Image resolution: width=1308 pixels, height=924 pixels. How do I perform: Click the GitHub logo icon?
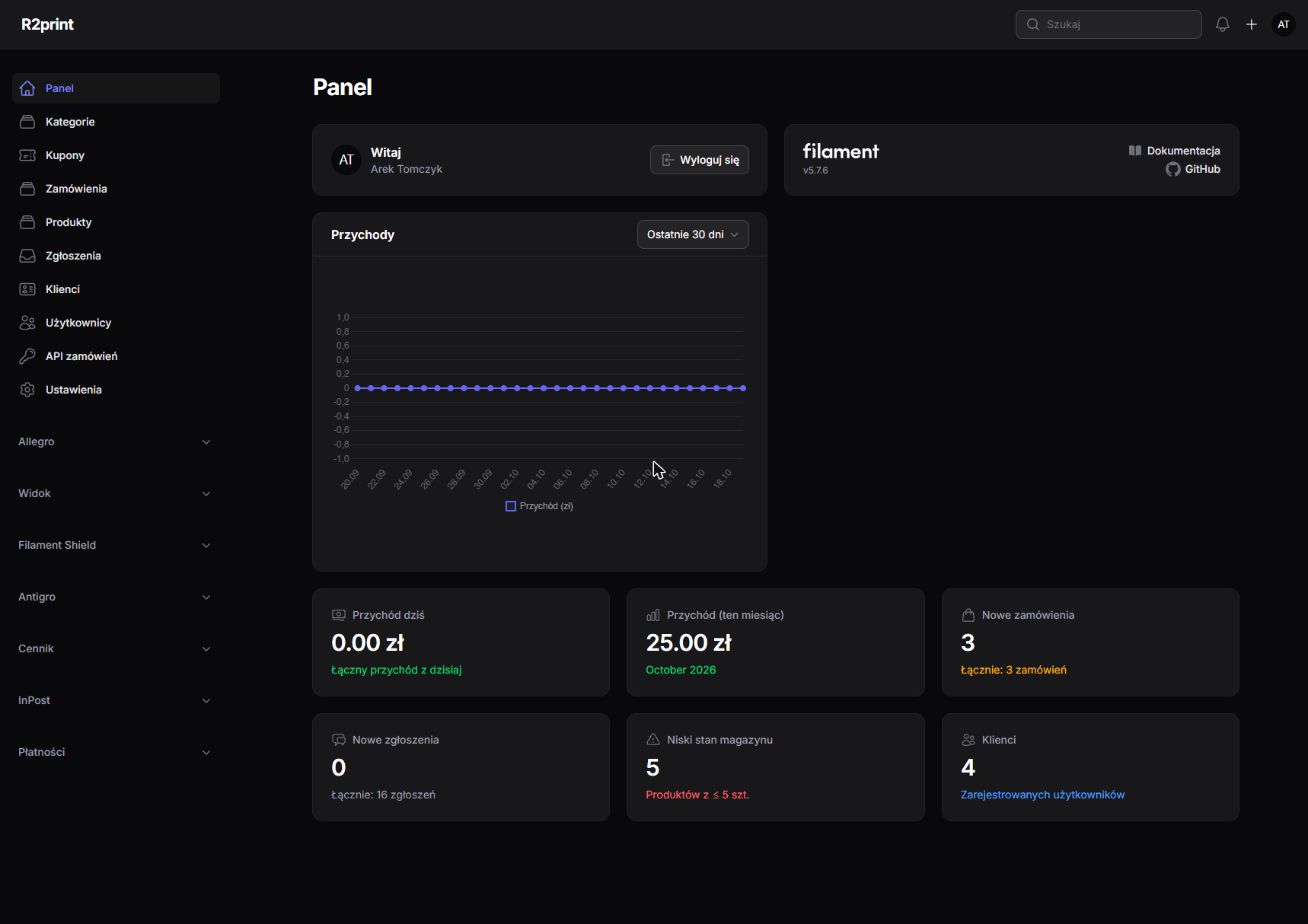coord(1173,170)
